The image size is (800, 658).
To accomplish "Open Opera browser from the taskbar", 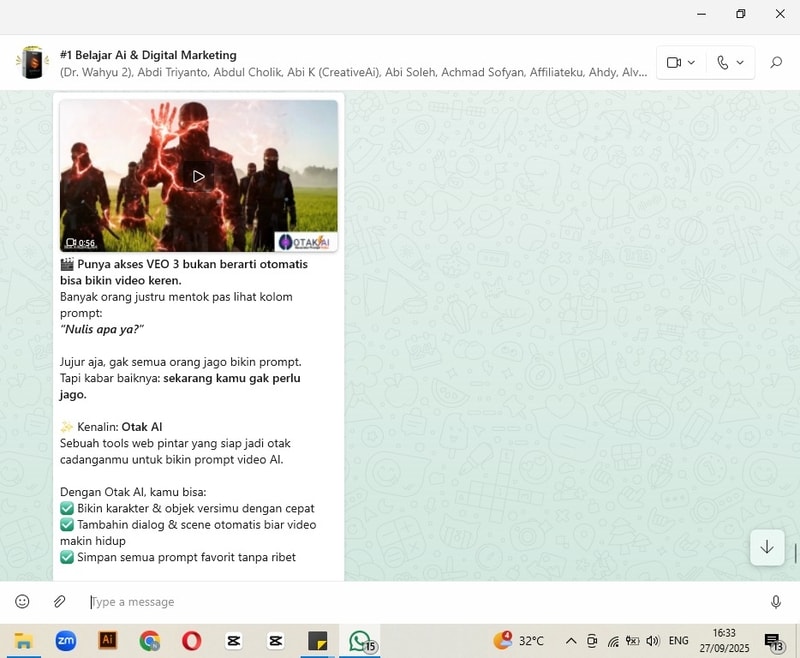I will (191, 641).
